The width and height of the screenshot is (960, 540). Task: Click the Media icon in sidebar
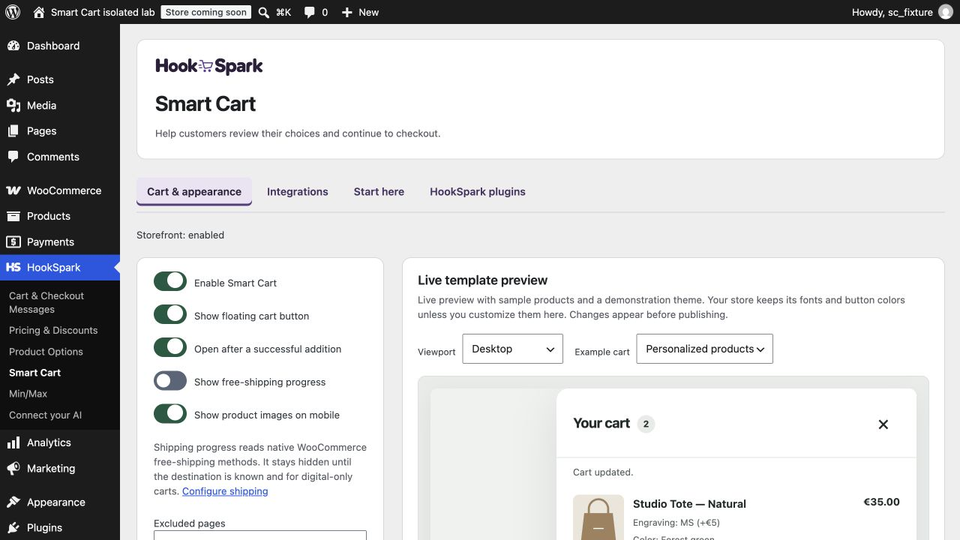(x=13, y=105)
